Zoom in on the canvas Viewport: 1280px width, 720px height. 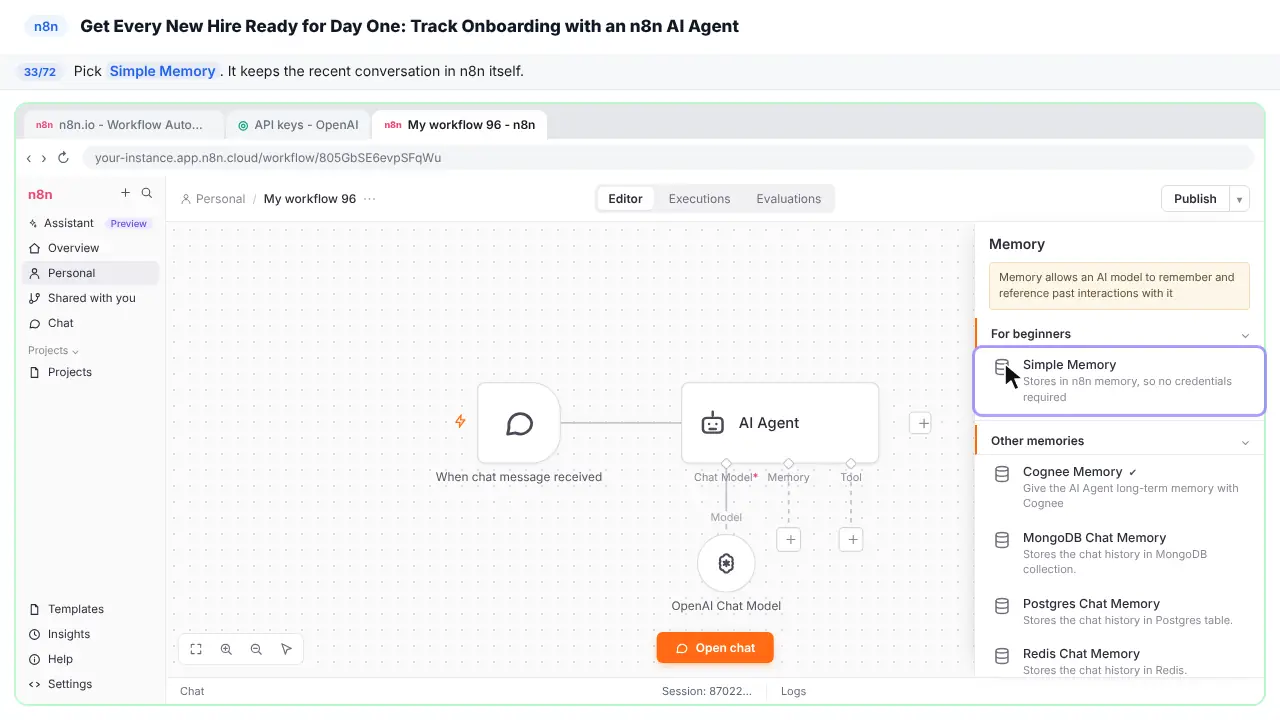tap(226, 649)
